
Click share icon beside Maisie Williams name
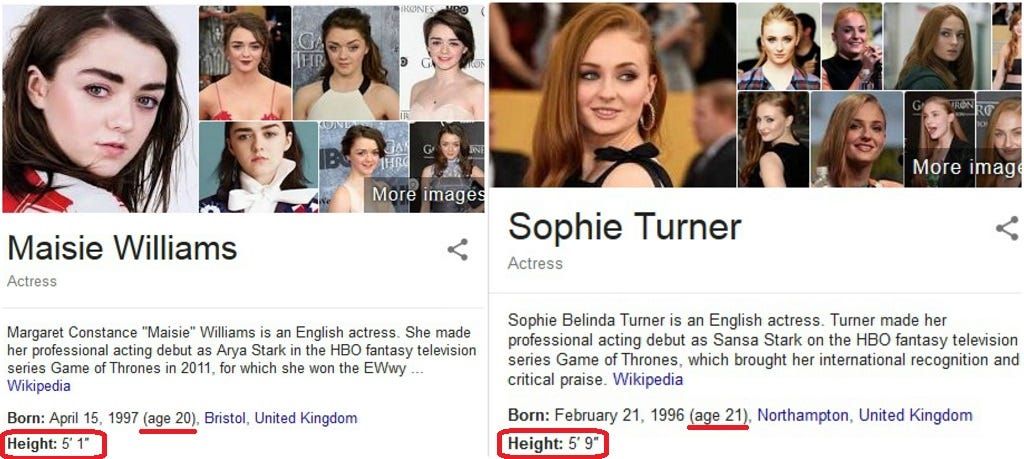(x=457, y=249)
